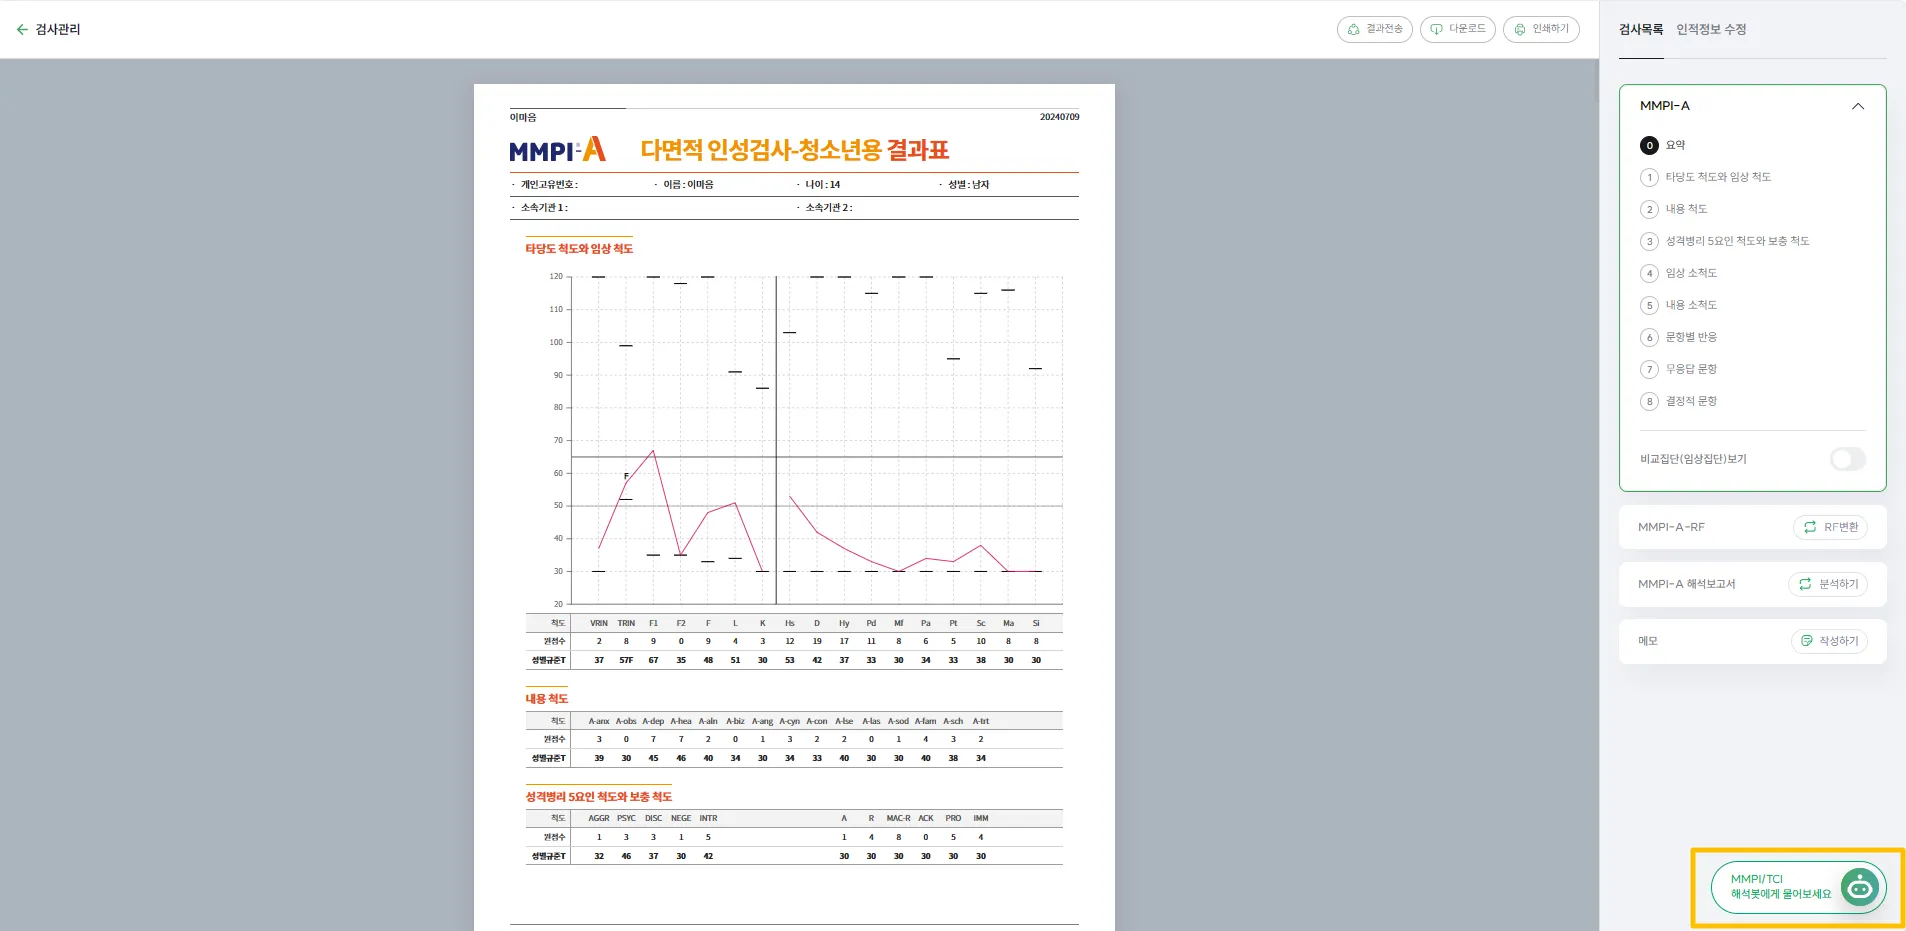Click the RF변환 button

[x=1830, y=527]
